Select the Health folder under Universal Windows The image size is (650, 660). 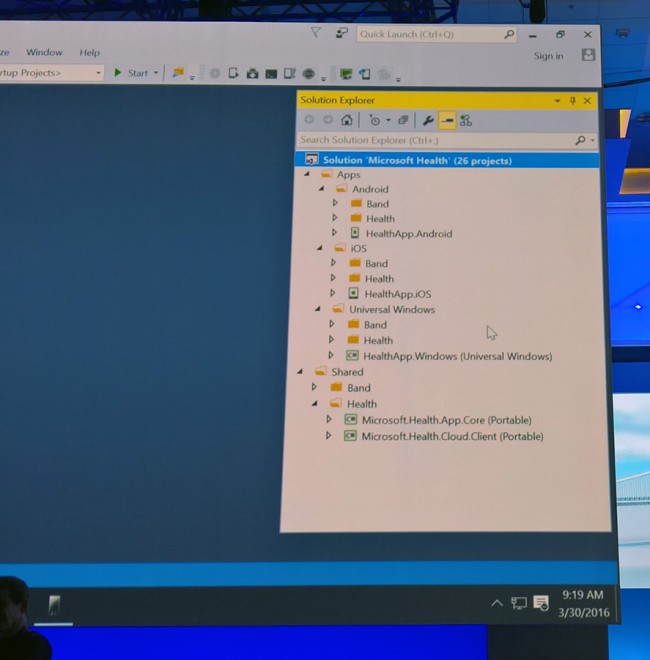pos(378,340)
